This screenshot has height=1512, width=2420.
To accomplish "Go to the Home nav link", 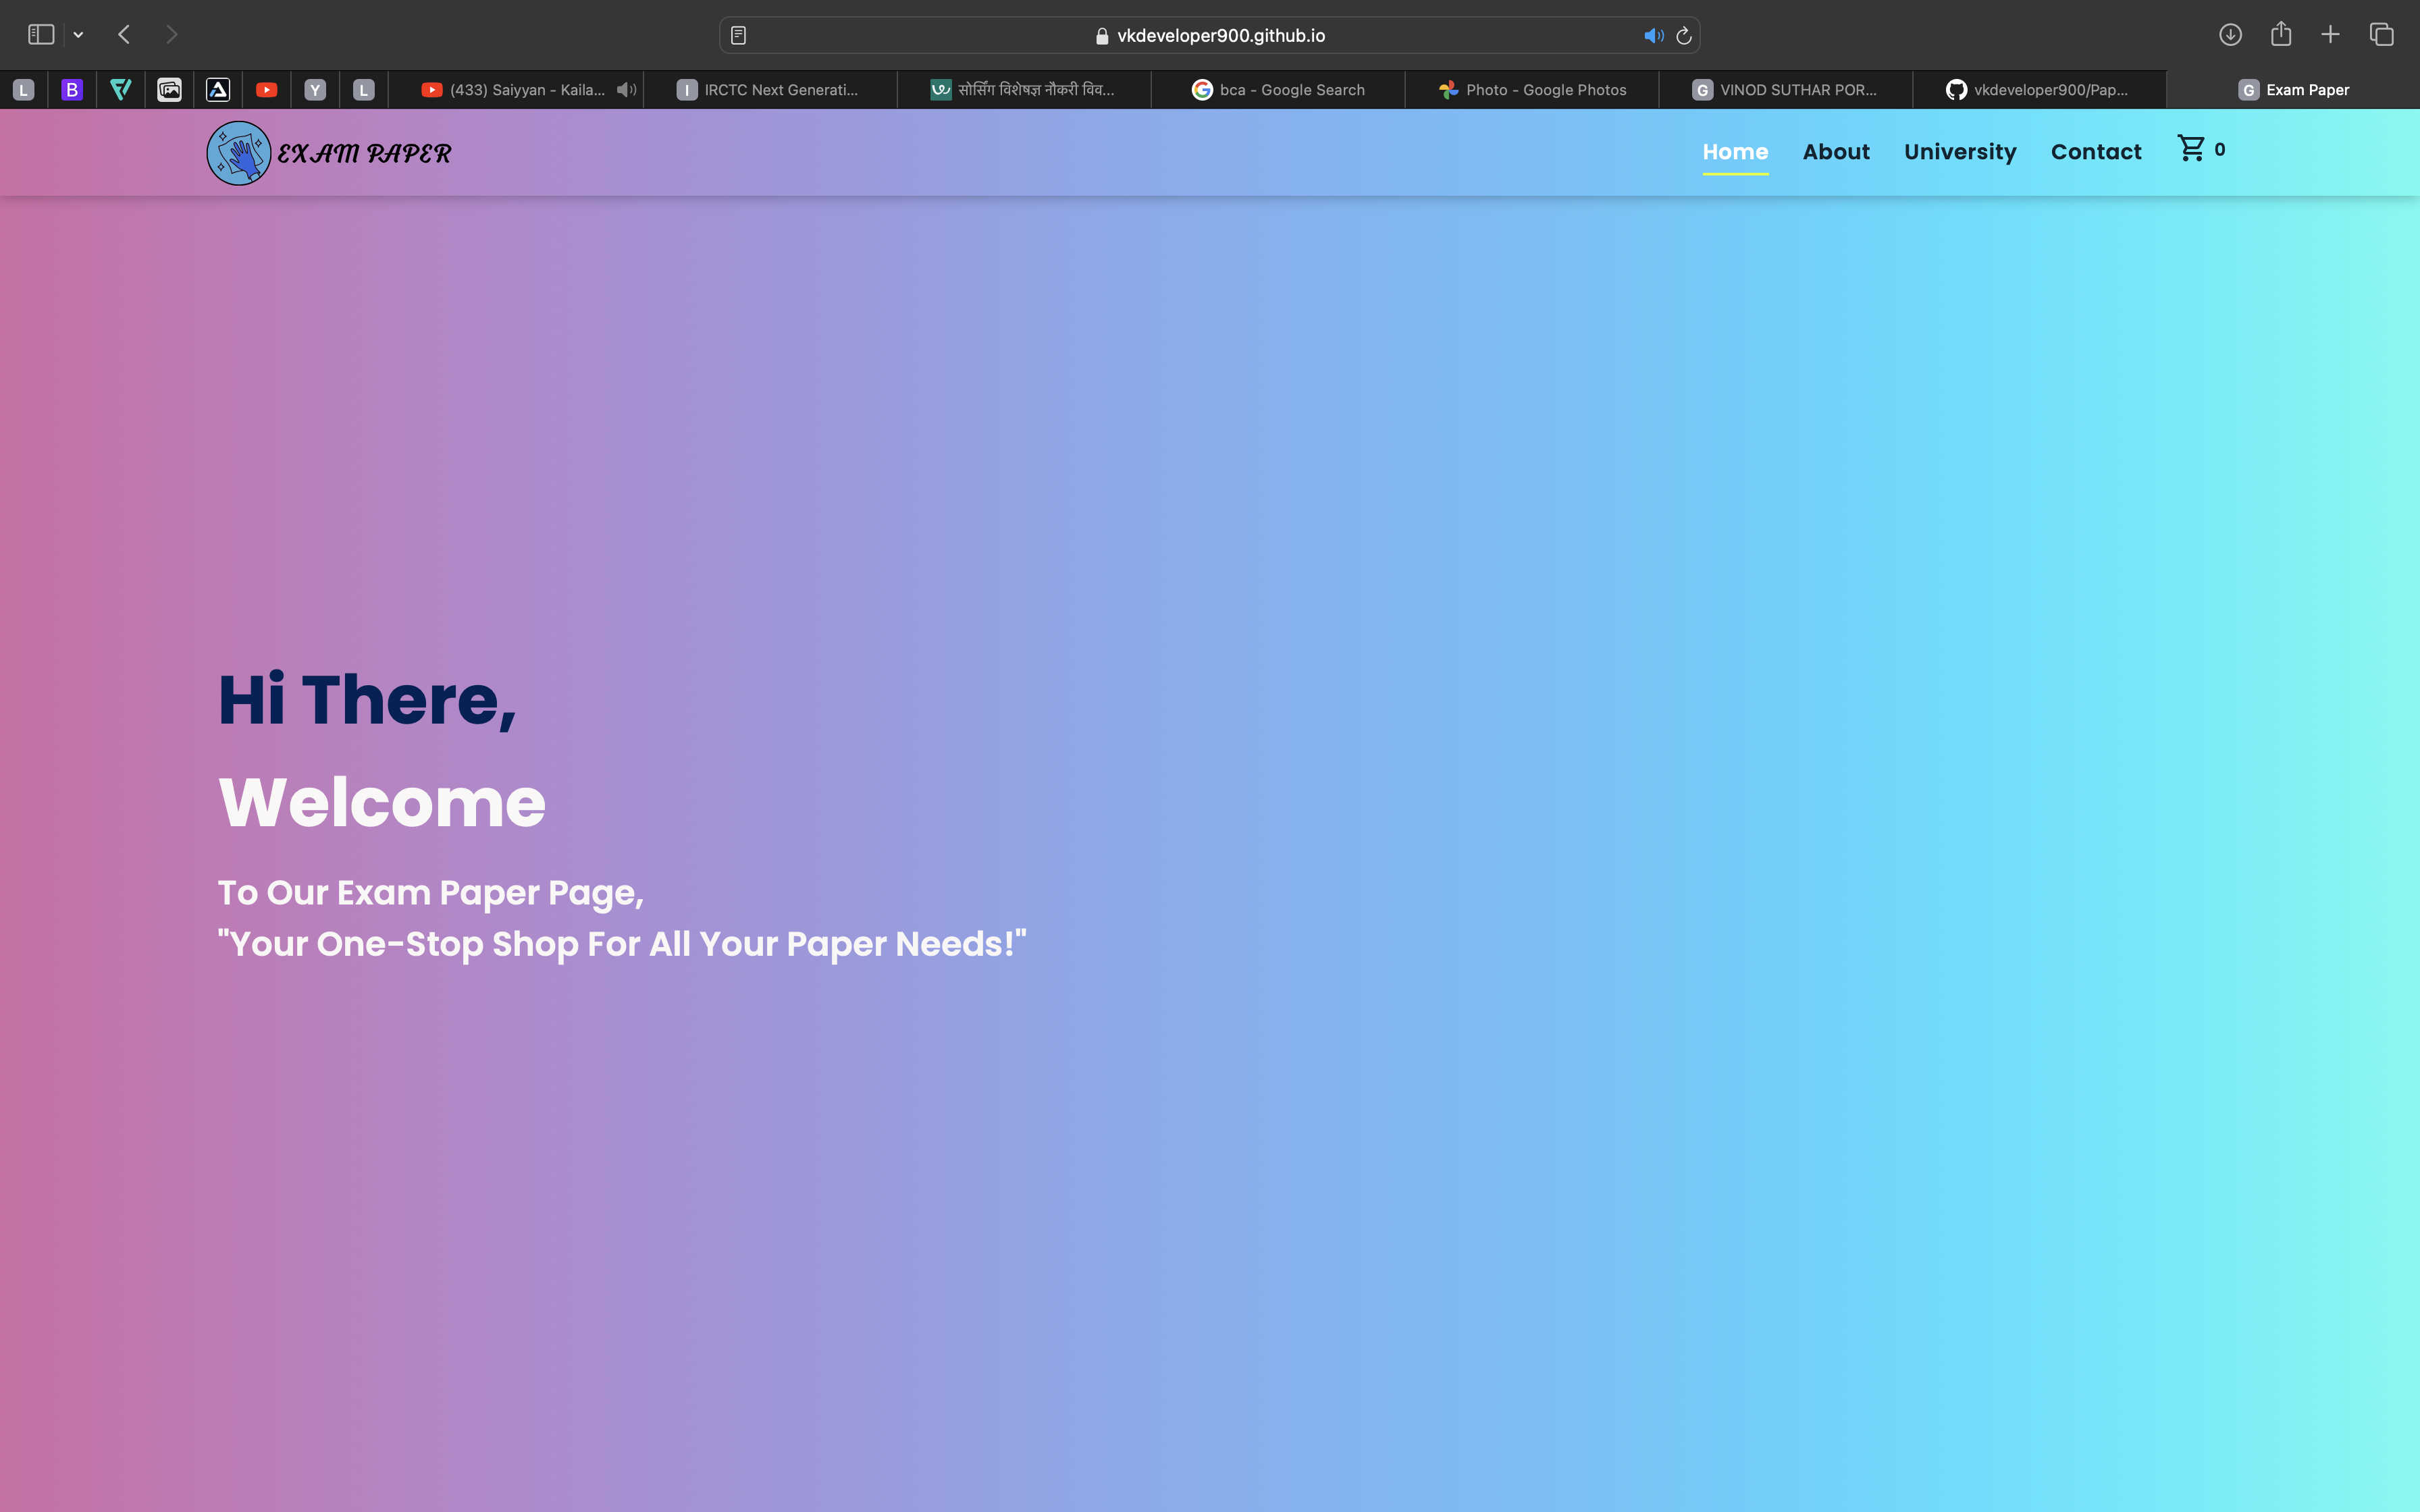I will [1735, 152].
